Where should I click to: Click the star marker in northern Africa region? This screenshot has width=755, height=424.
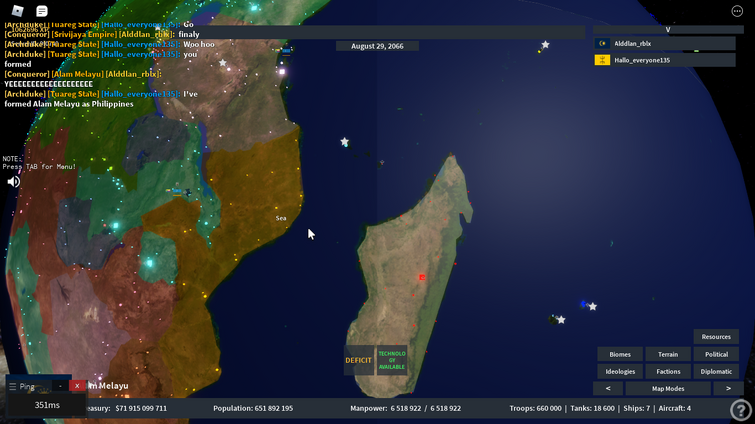(x=222, y=63)
